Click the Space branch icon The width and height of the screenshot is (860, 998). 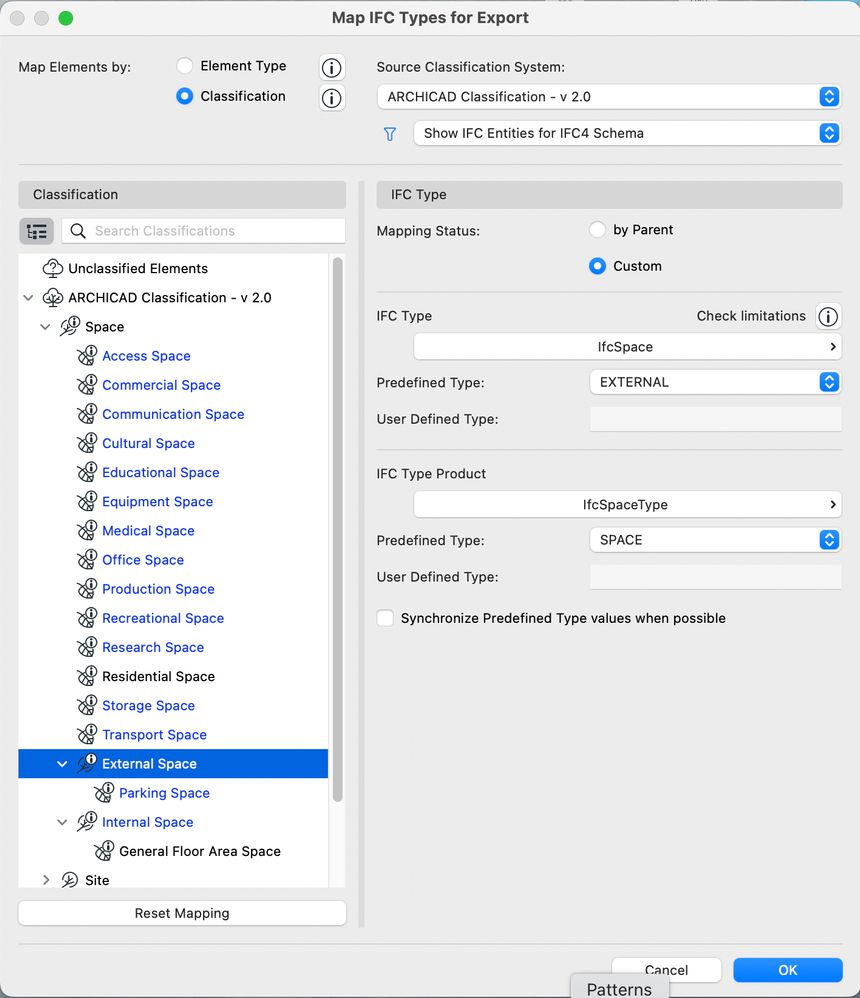[x=69, y=327]
